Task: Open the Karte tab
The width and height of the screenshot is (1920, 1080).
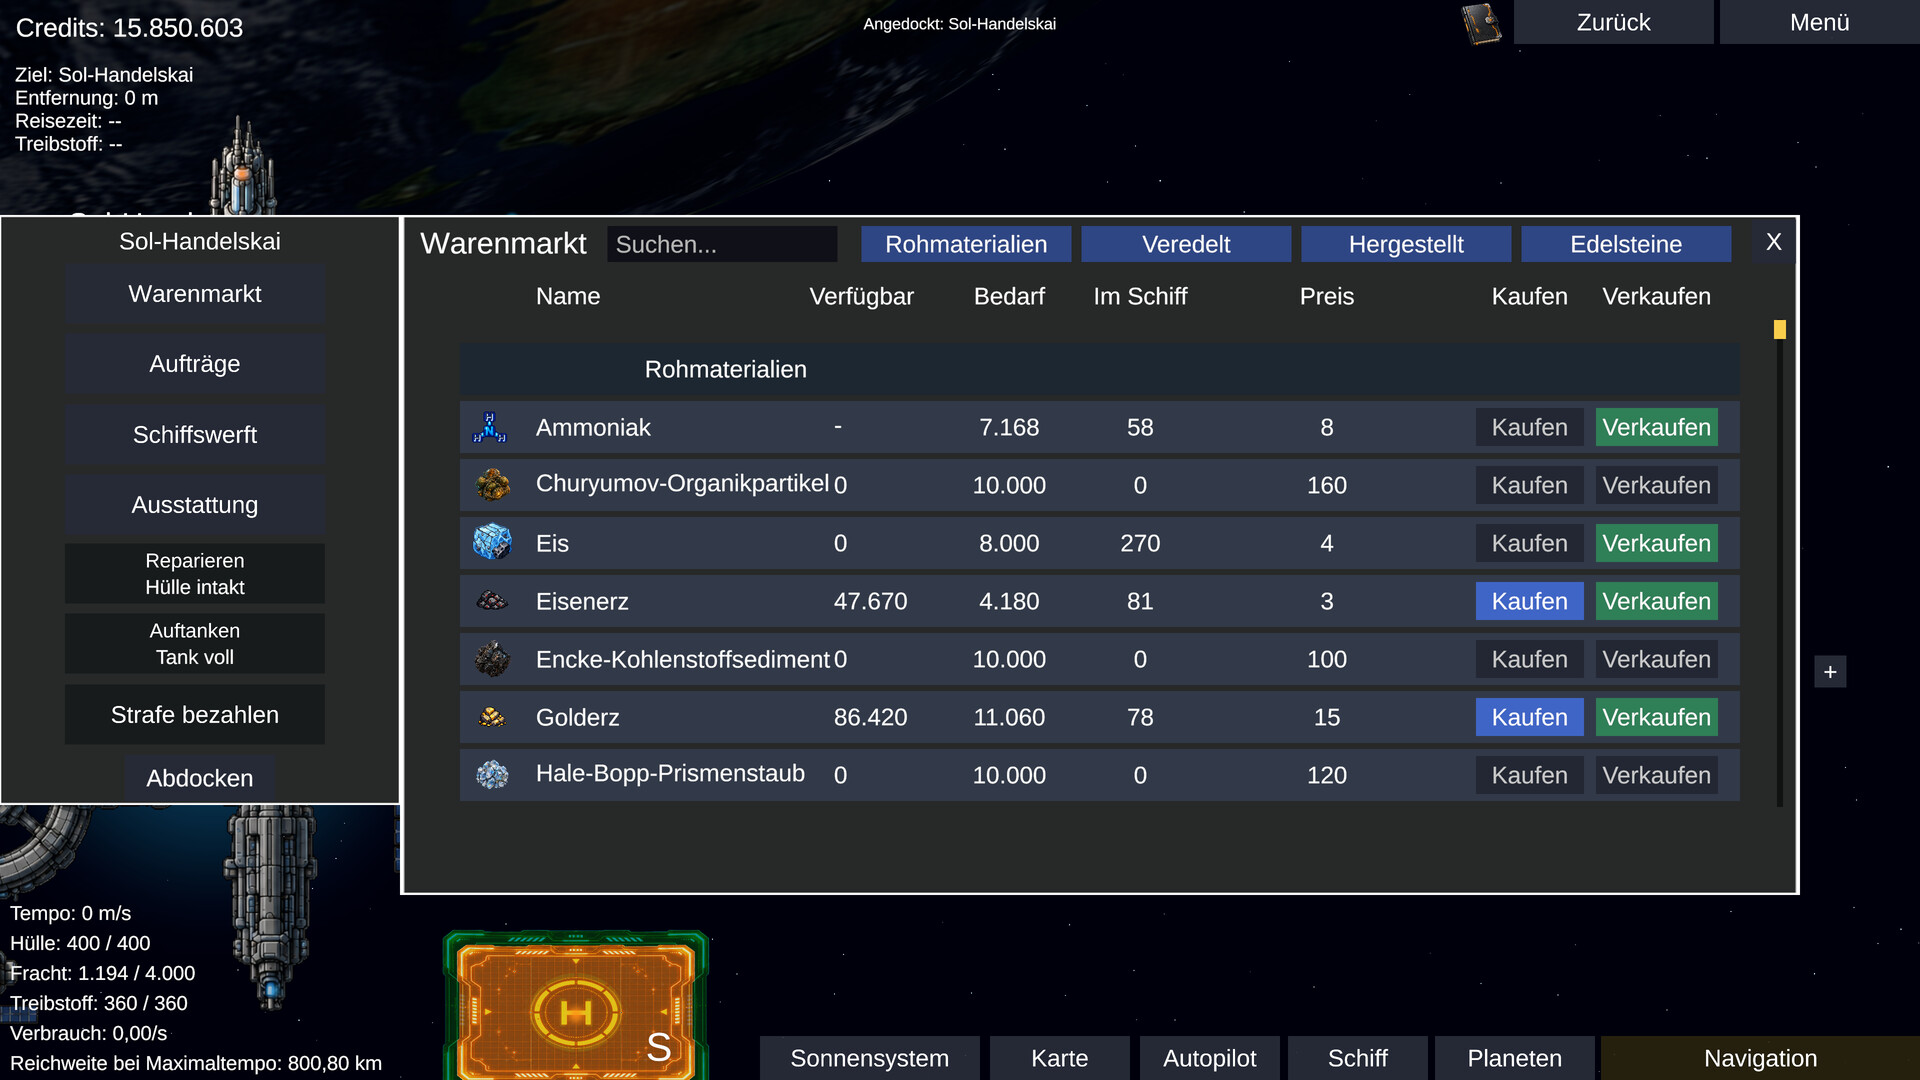Action: click(x=1060, y=1058)
